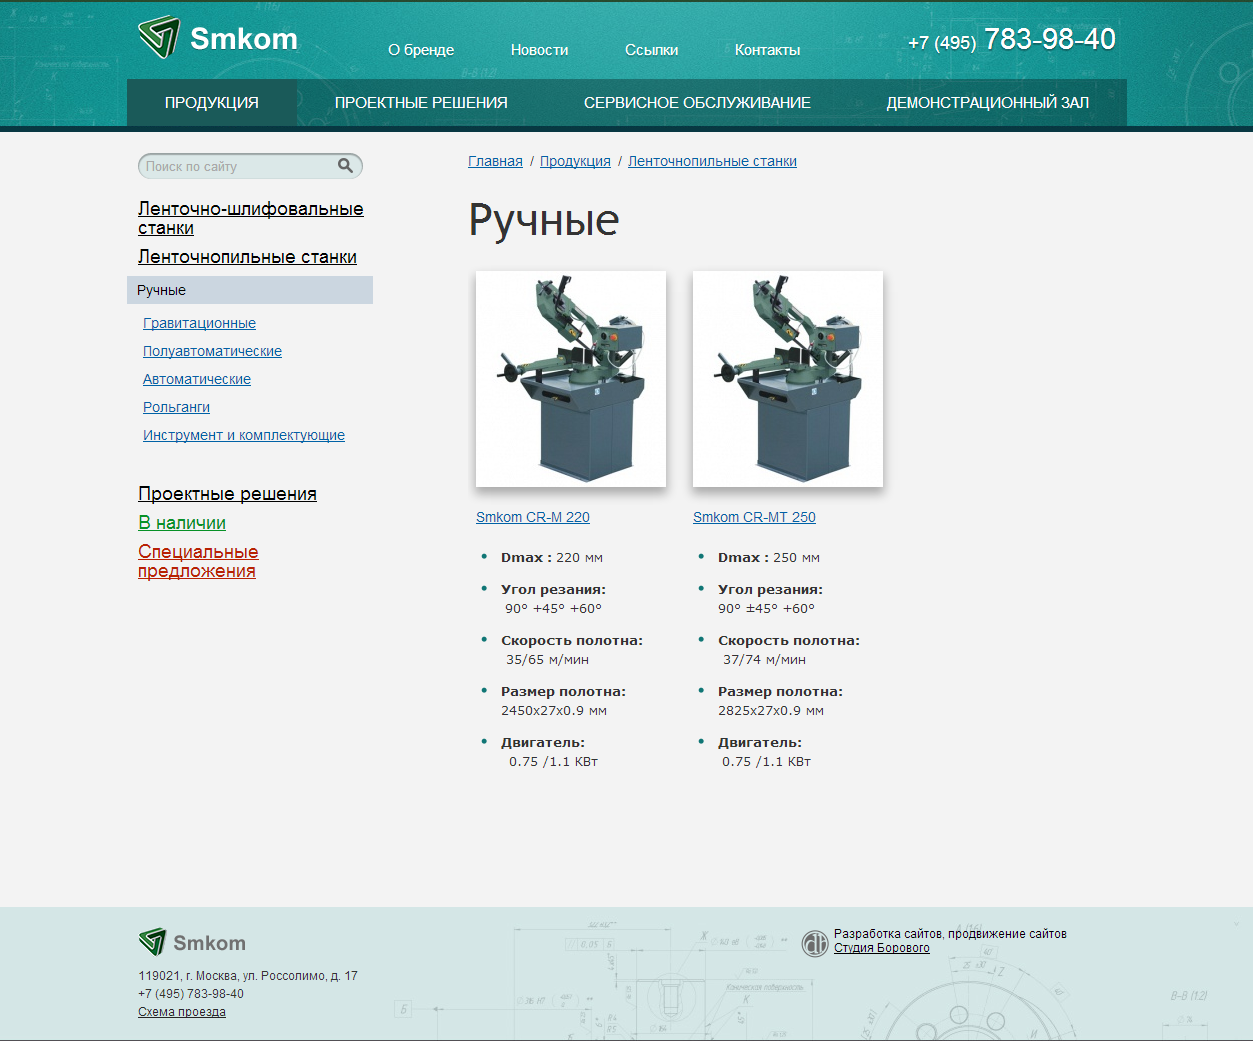Select the ПРОЕКТНЫЕ РЕШЕНИЯ tab
The height and width of the screenshot is (1041, 1253).
pyautogui.click(x=421, y=103)
